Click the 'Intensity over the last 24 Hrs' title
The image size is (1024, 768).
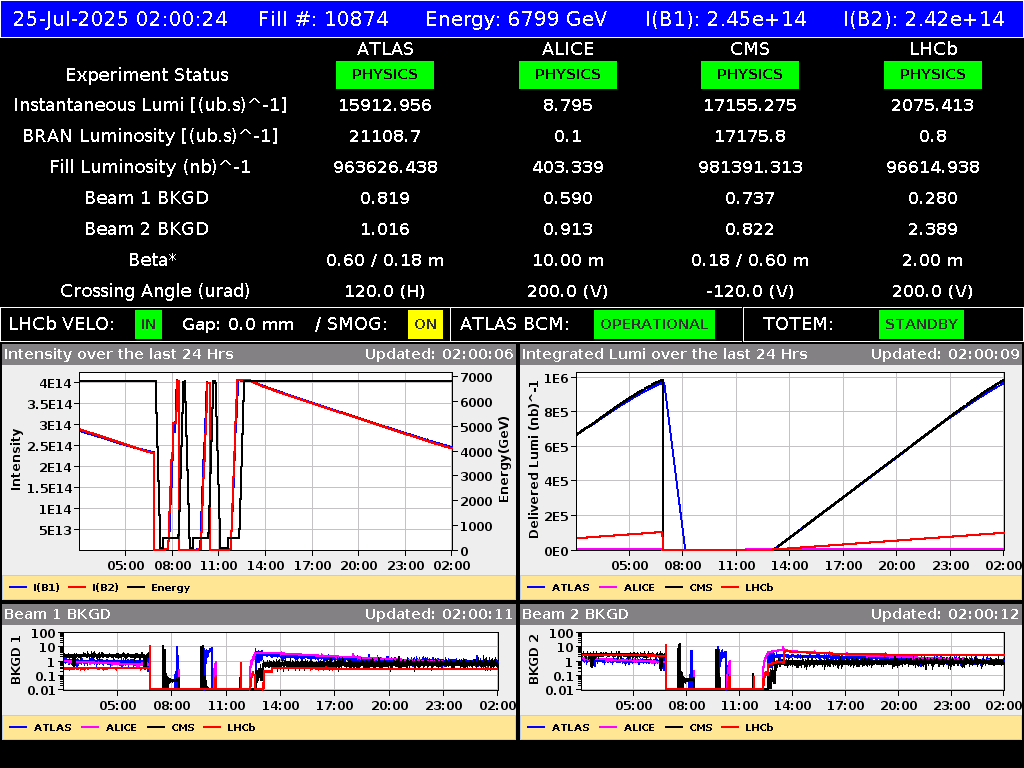coord(119,354)
